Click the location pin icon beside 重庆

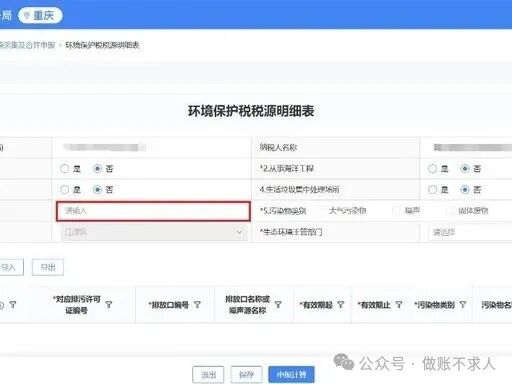pos(27,15)
